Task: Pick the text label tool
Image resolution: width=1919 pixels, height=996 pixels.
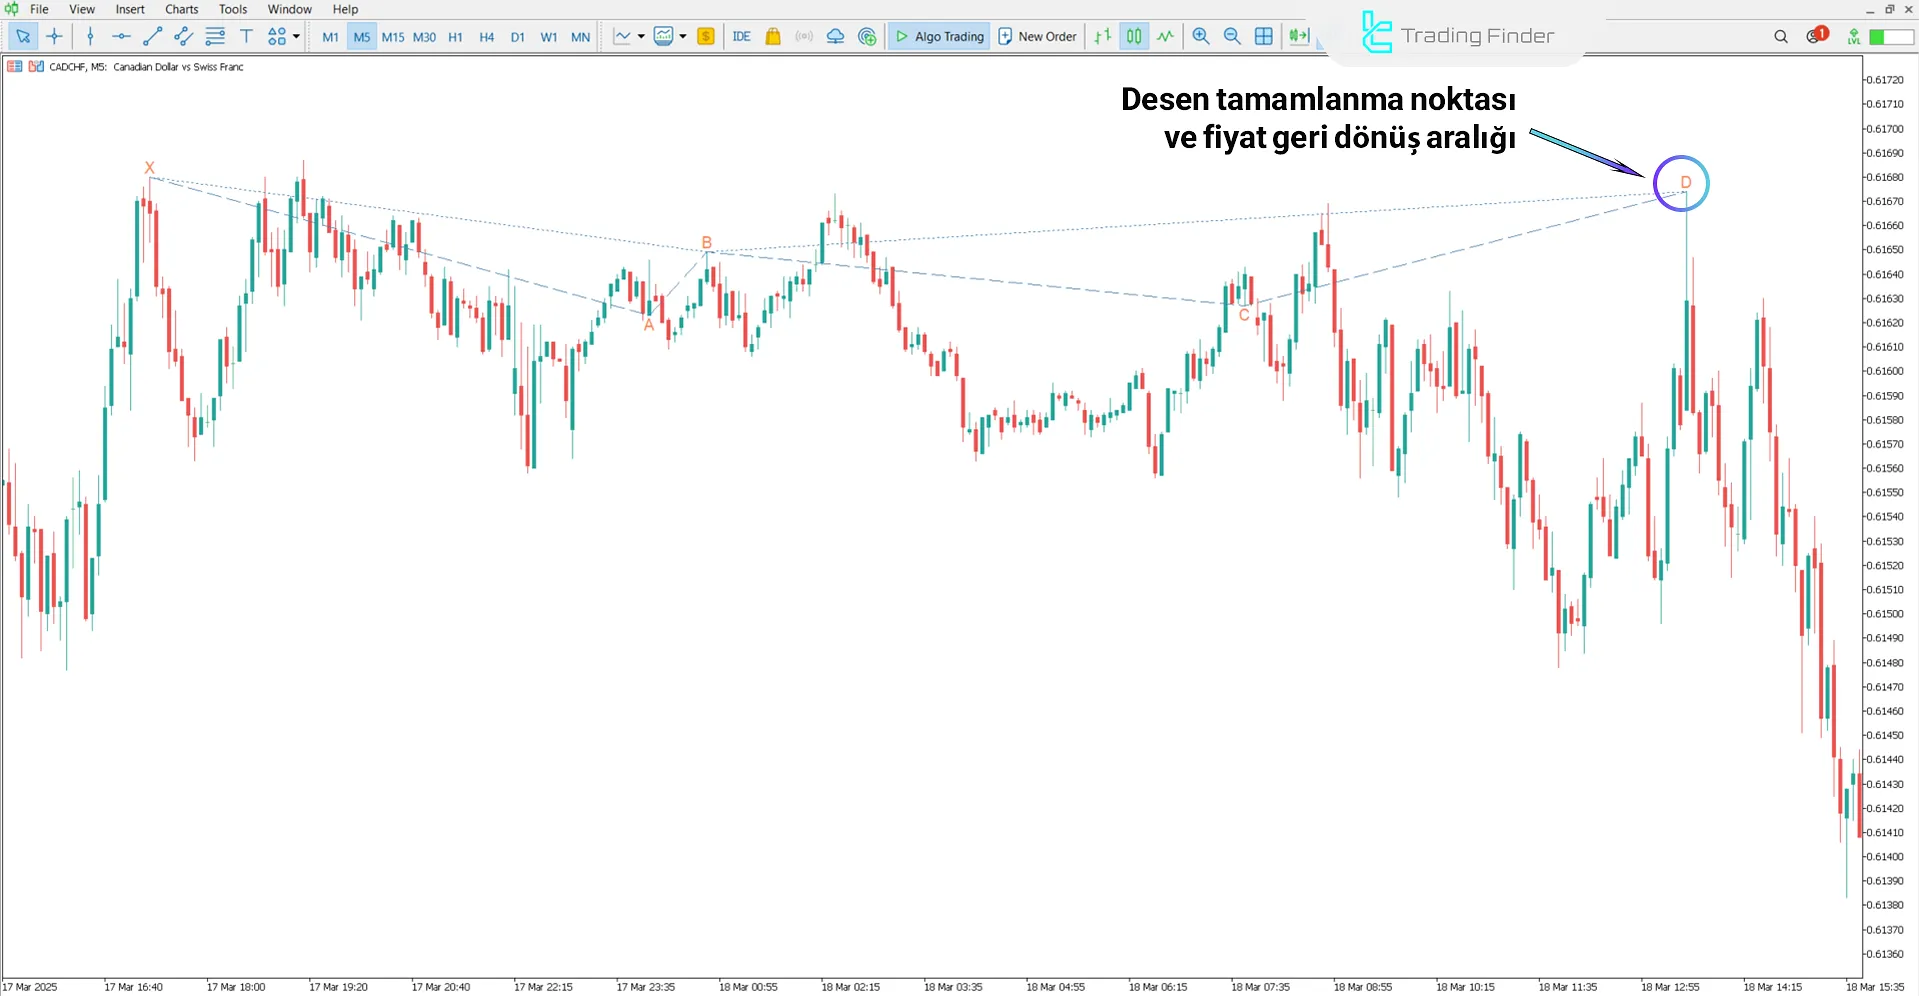Action: (246, 37)
